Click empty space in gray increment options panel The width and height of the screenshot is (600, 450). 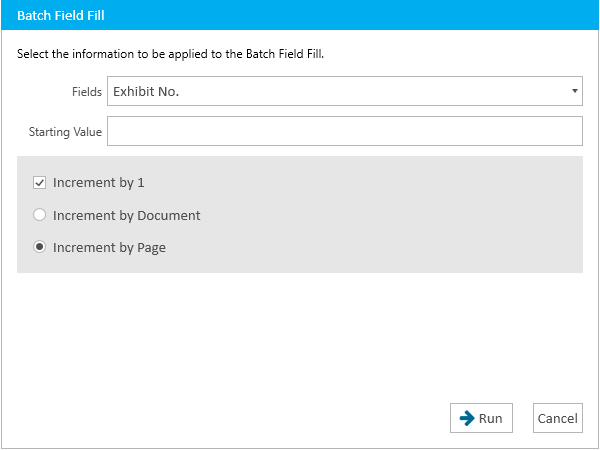click(383, 214)
